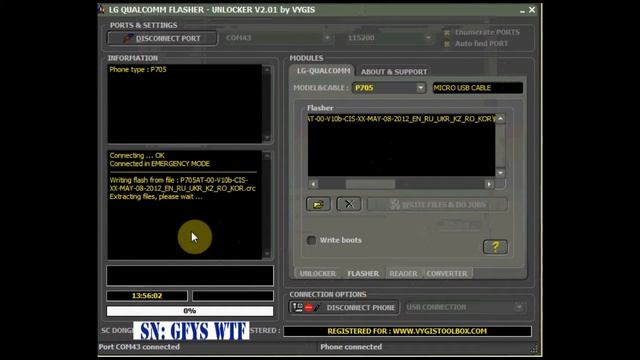Click the MICRO USB CABLE field
This screenshot has height=360, width=640.
[x=478, y=88]
